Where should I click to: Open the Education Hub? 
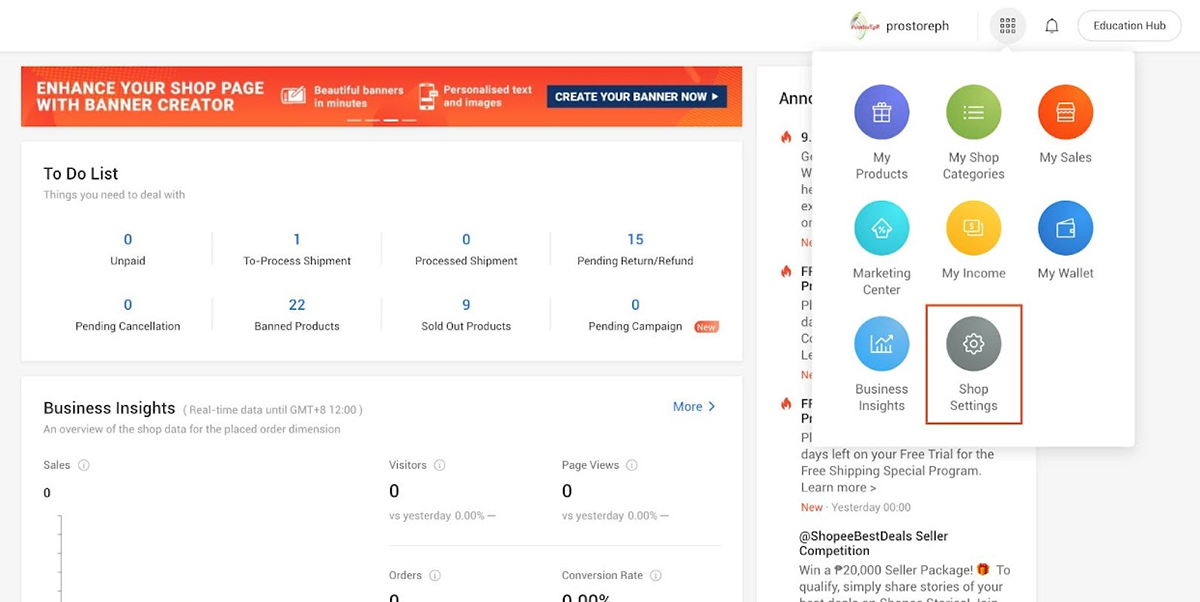point(1128,25)
